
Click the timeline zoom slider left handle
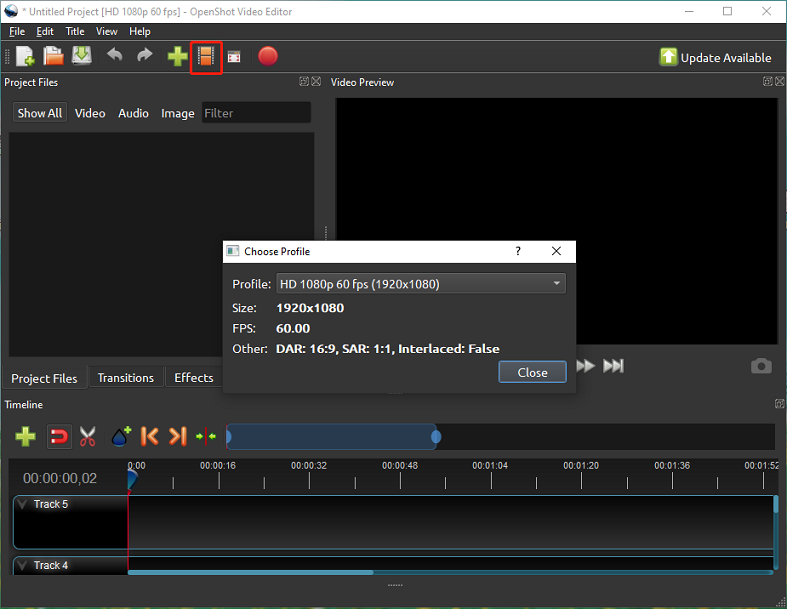click(x=228, y=437)
